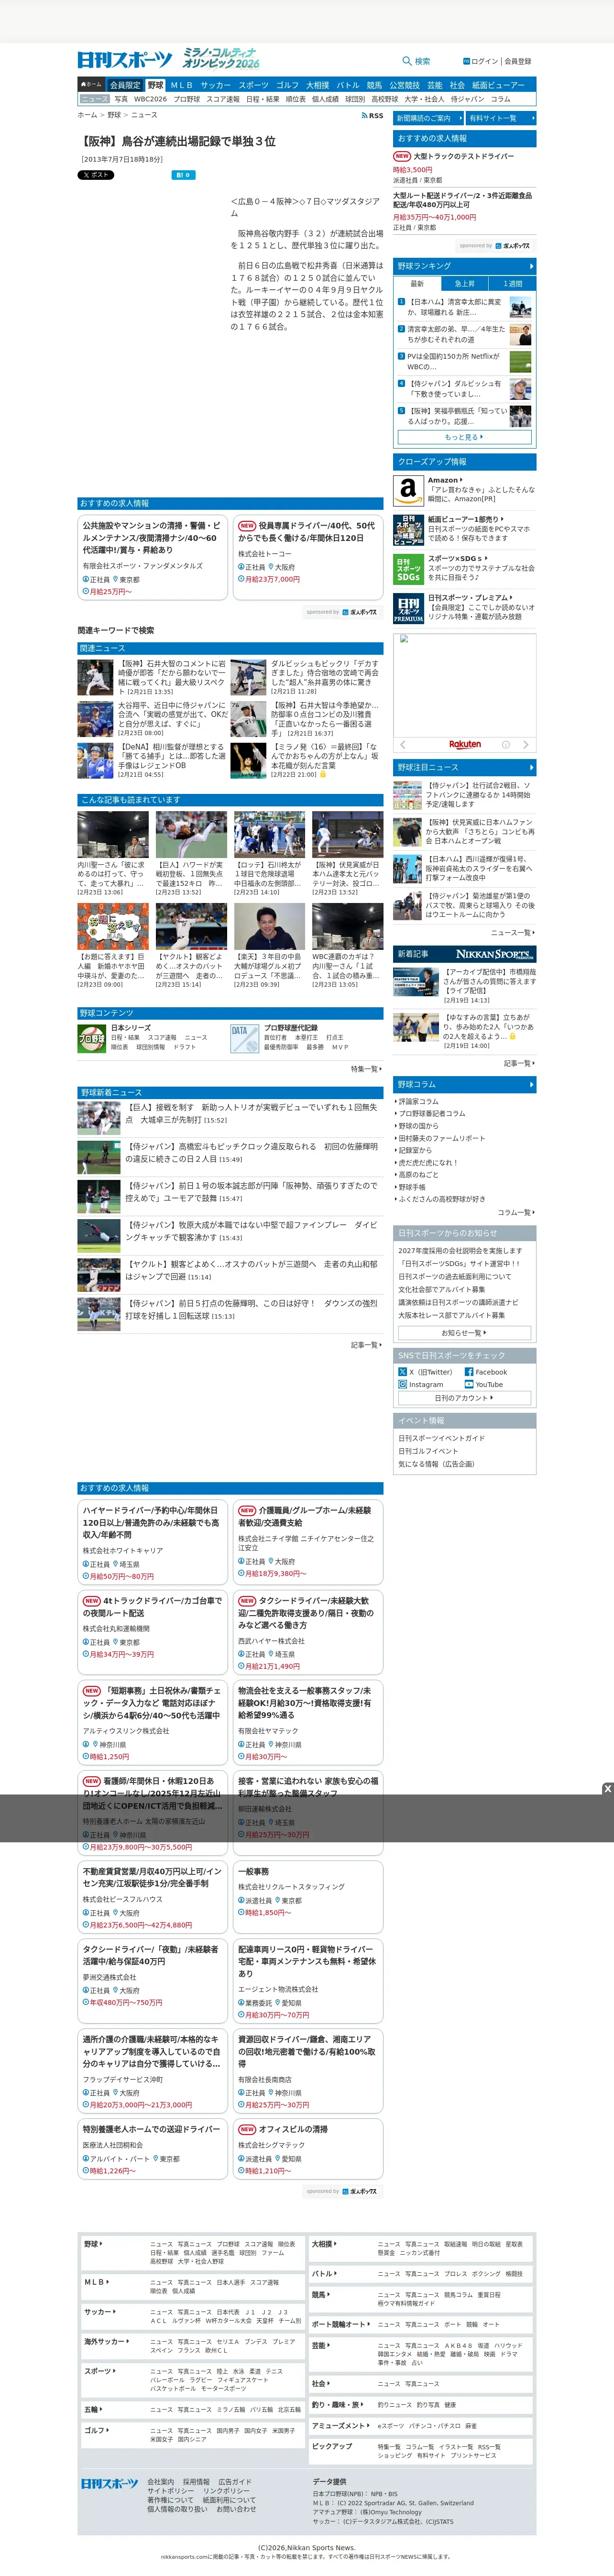Expand the footer 大相撲 category arrow
The image size is (614, 2576).
[x=335, y=2243]
